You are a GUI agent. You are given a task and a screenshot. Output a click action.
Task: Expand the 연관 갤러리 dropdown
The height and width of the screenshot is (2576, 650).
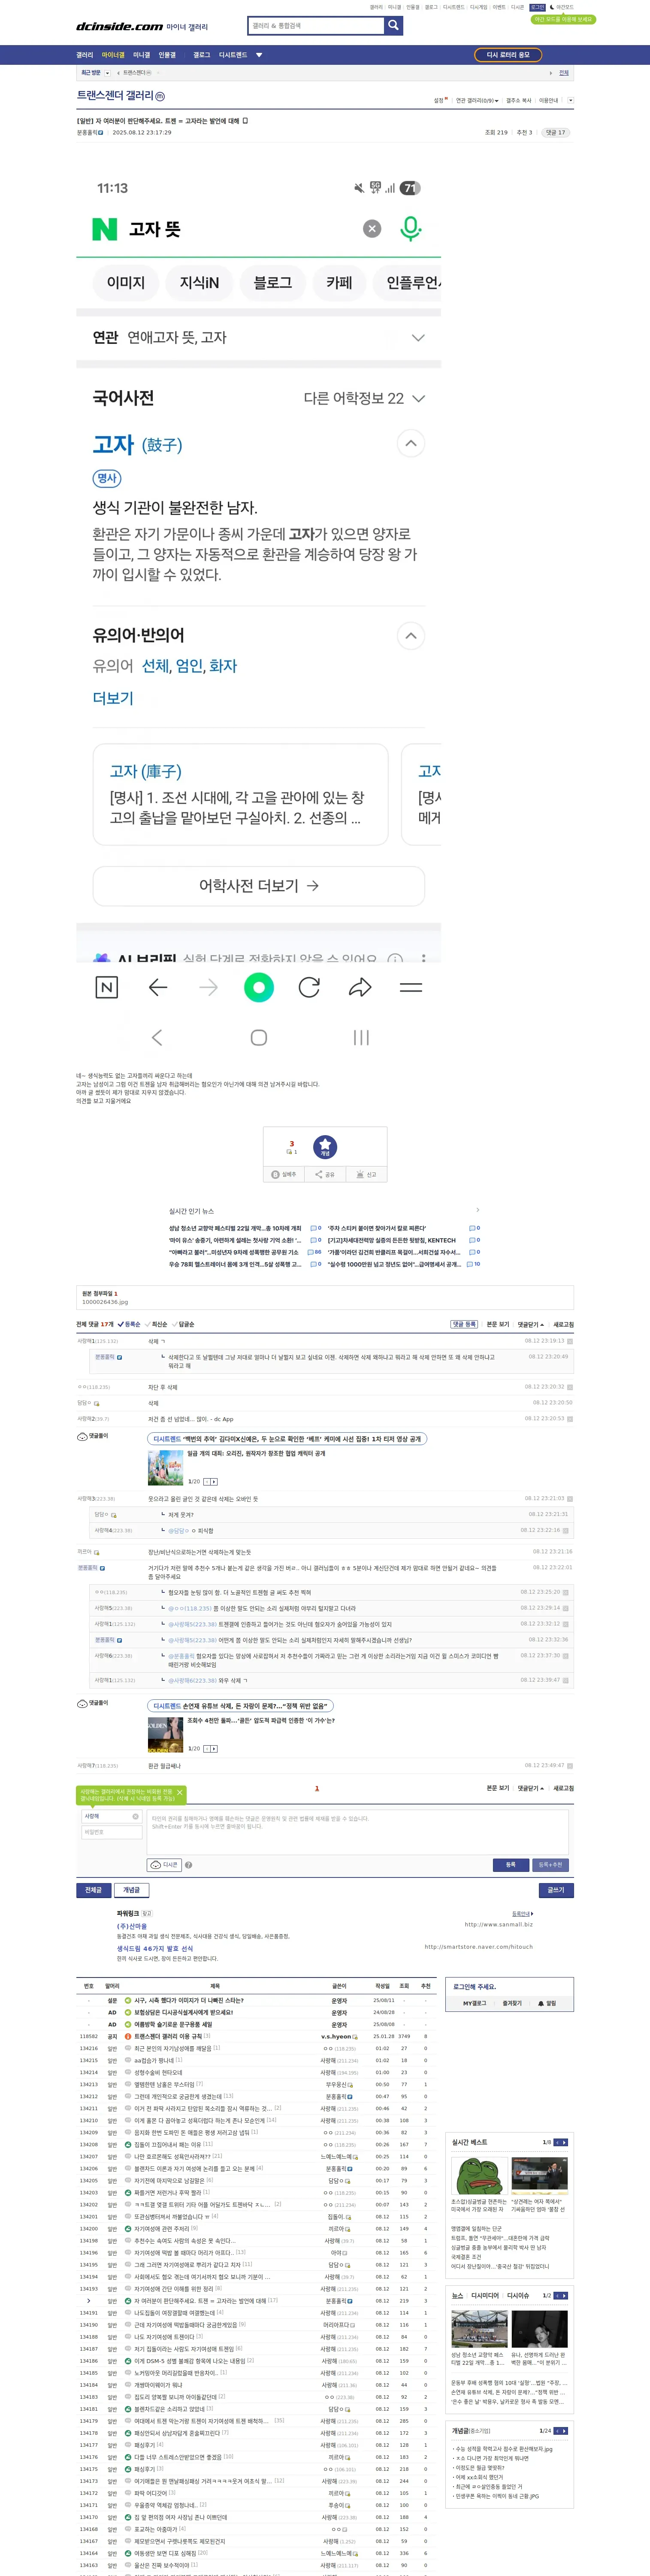pos(477,100)
